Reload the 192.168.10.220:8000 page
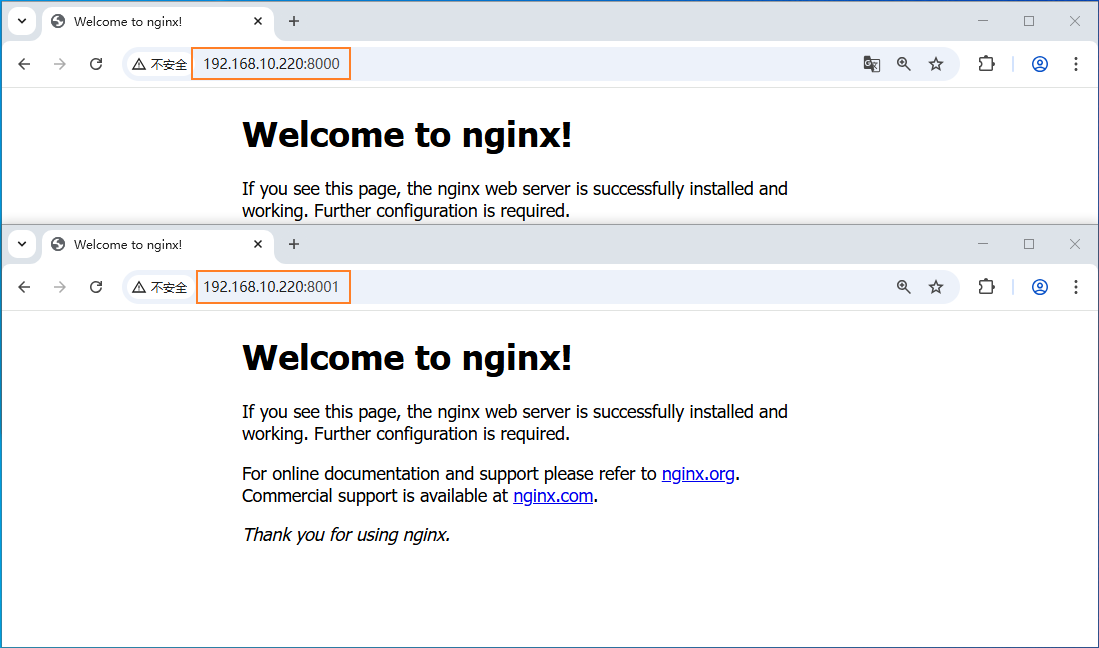The height and width of the screenshot is (648, 1099). pyautogui.click(x=96, y=64)
